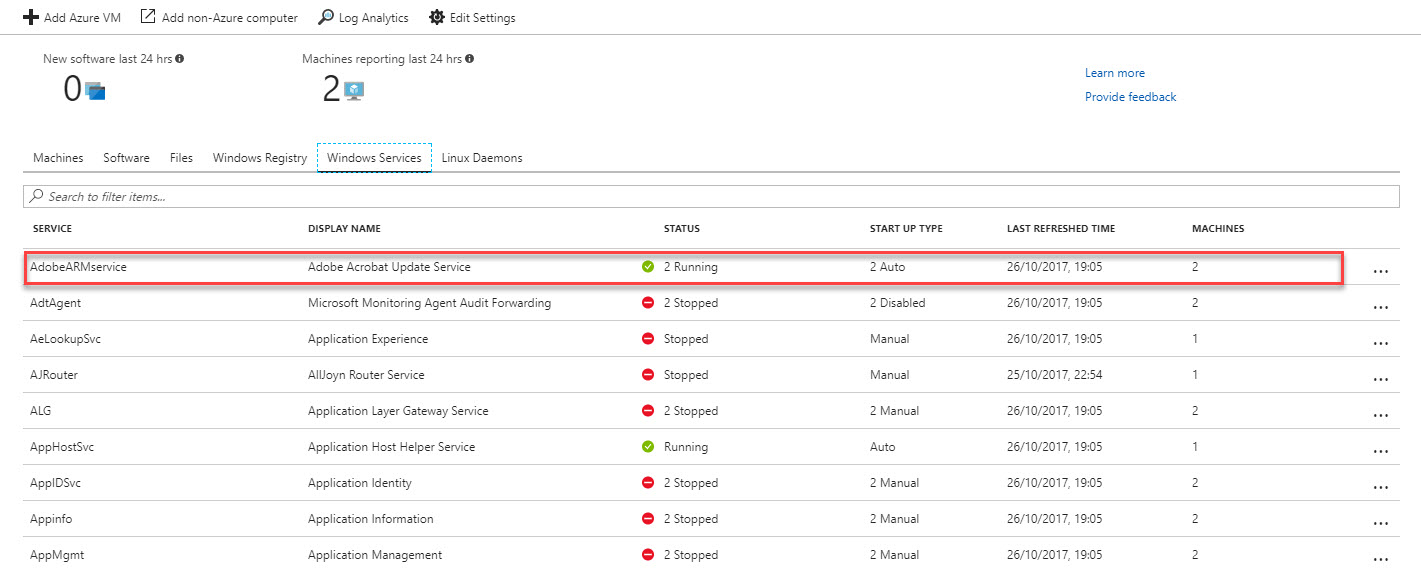This screenshot has width=1421, height=572.
Task: Sort by the START UP TYPE column header
Action: [906, 229]
